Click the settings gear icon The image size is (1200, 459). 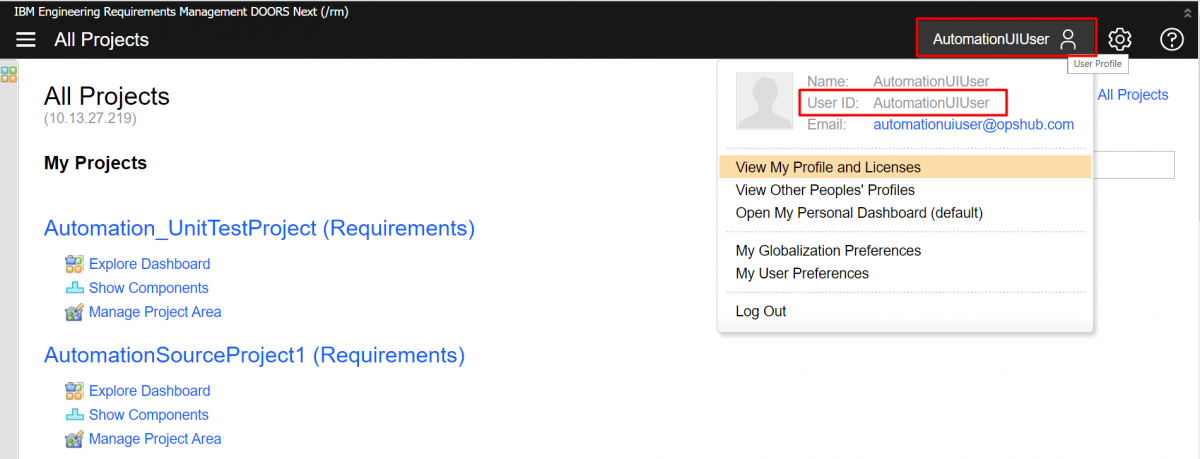pyautogui.click(x=1120, y=39)
